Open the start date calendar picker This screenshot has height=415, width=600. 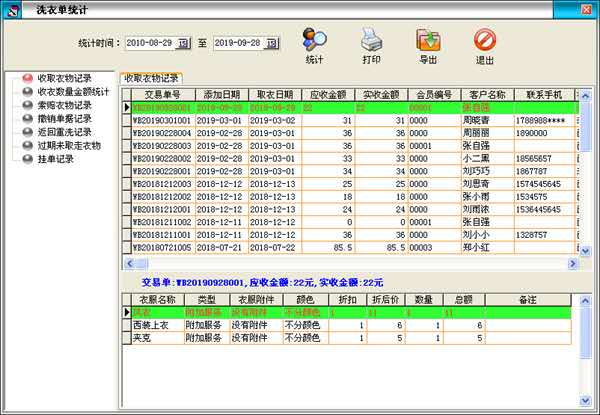pyautogui.click(x=183, y=44)
